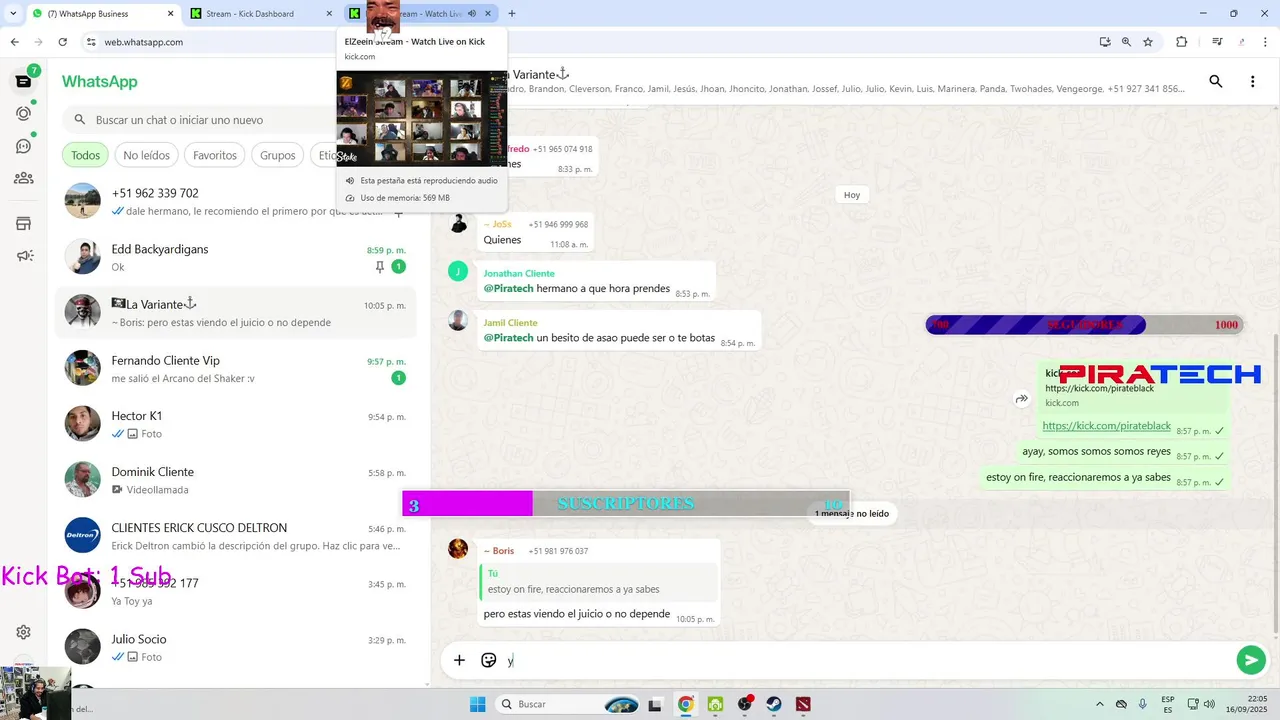This screenshot has width=1280, height=720.
Task: Open Chrome media controls icon
Action: pyautogui.click(x=1217, y=42)
